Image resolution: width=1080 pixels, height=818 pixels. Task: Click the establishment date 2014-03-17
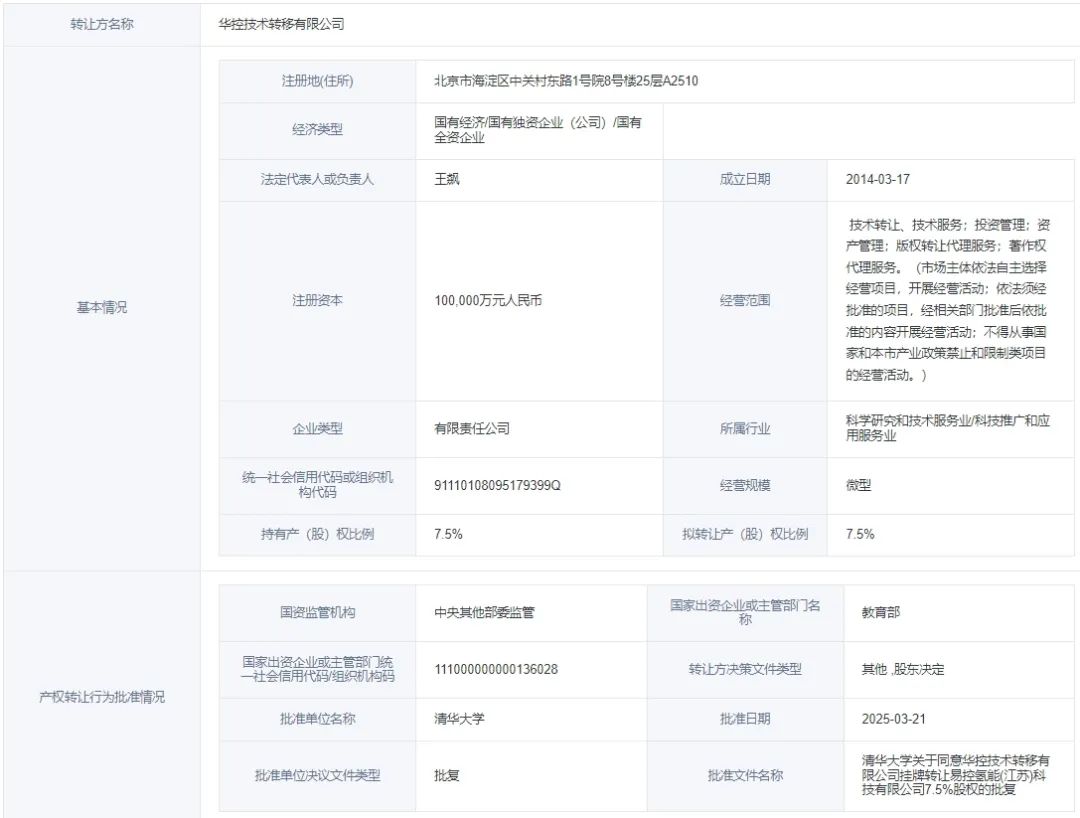coord(878,180)
